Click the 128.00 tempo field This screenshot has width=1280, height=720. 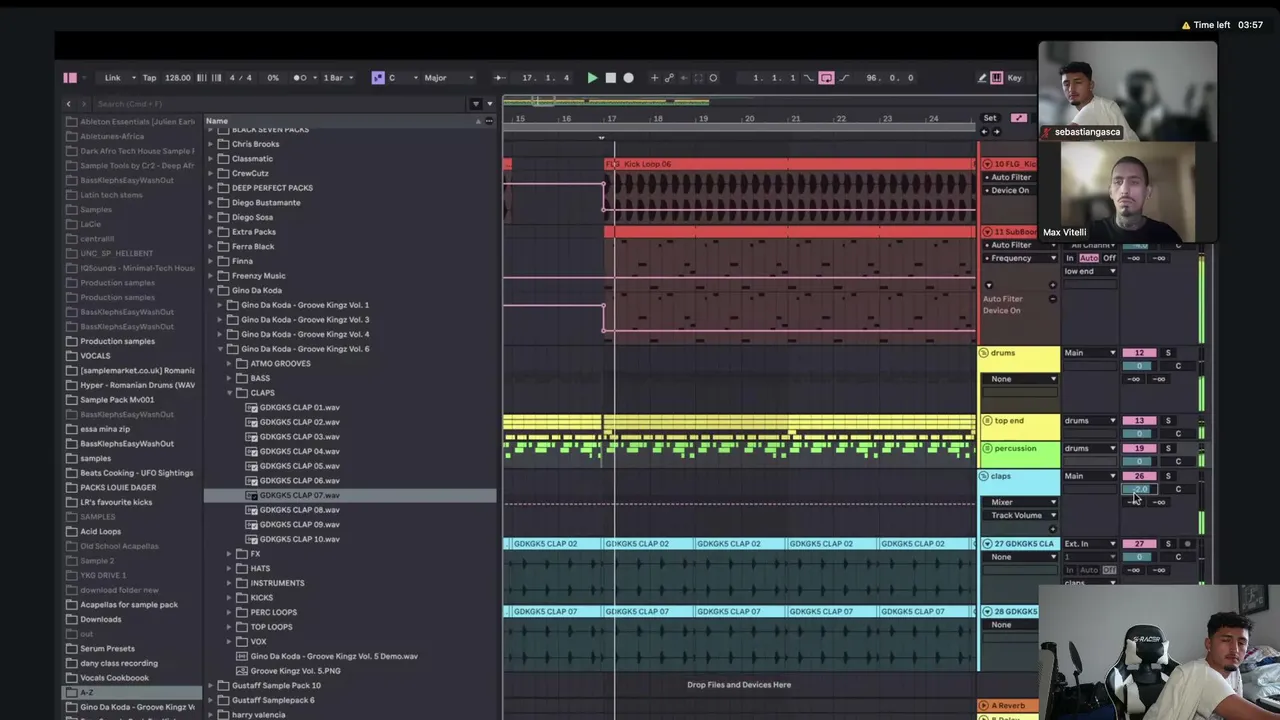178,78
